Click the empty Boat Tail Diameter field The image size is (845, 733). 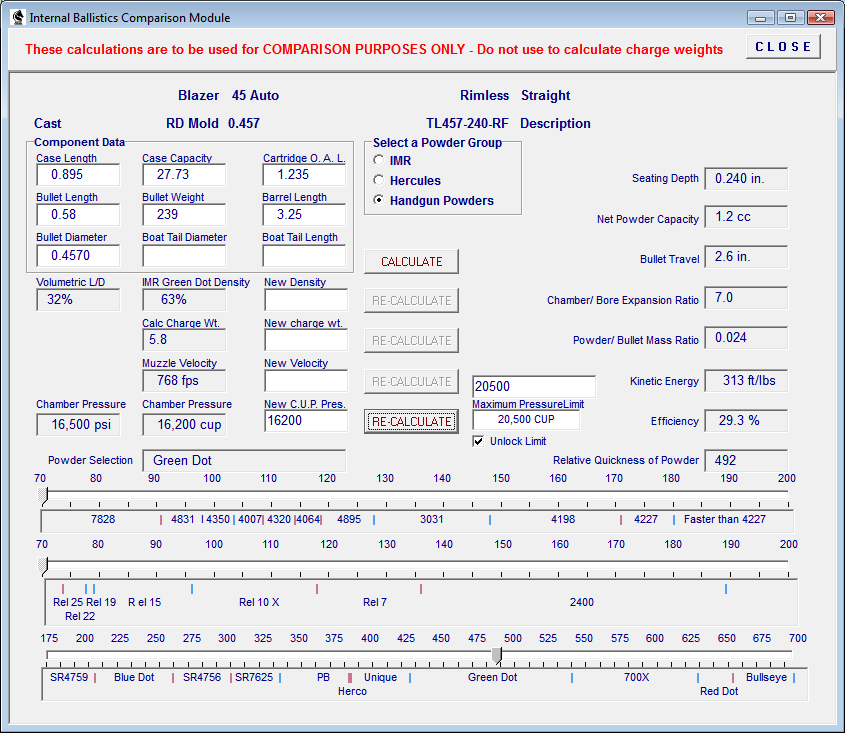[184, 255]
